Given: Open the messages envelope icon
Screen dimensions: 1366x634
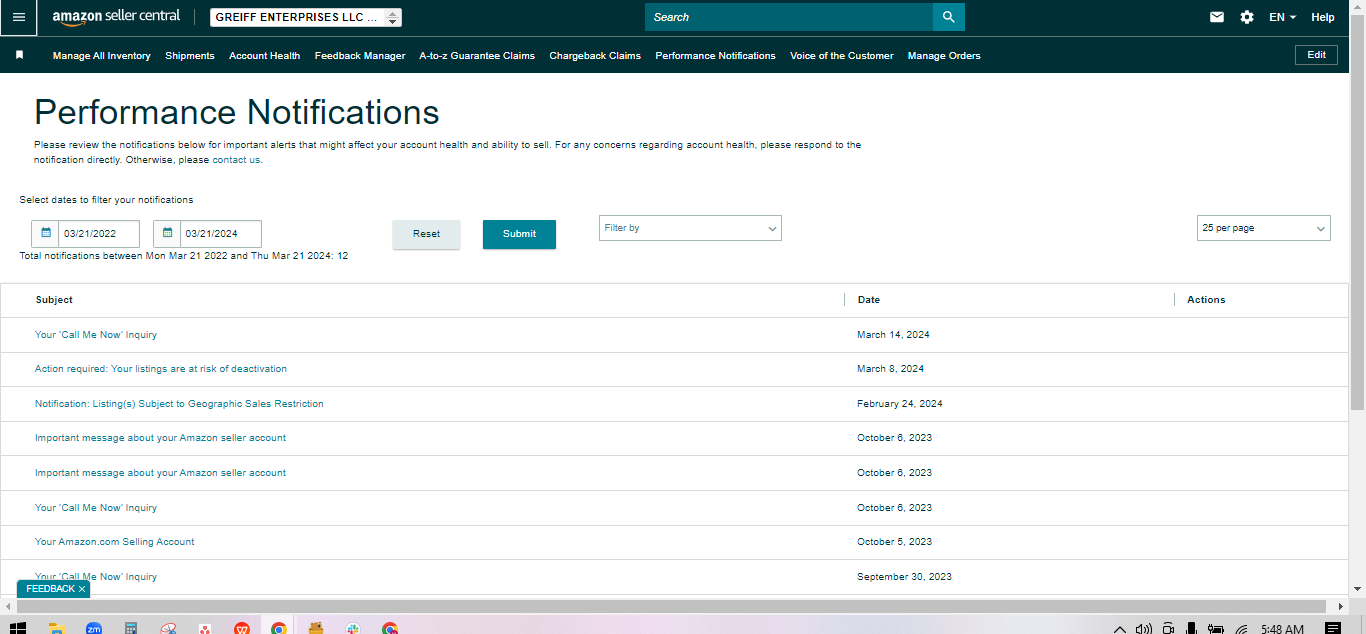Looking at the screenshot, I should tap(1217, 17).
